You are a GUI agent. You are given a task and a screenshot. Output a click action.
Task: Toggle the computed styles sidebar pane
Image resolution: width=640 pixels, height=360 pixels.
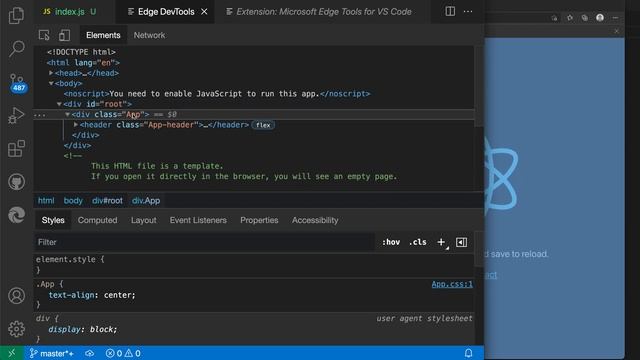[x=461, y=242]
